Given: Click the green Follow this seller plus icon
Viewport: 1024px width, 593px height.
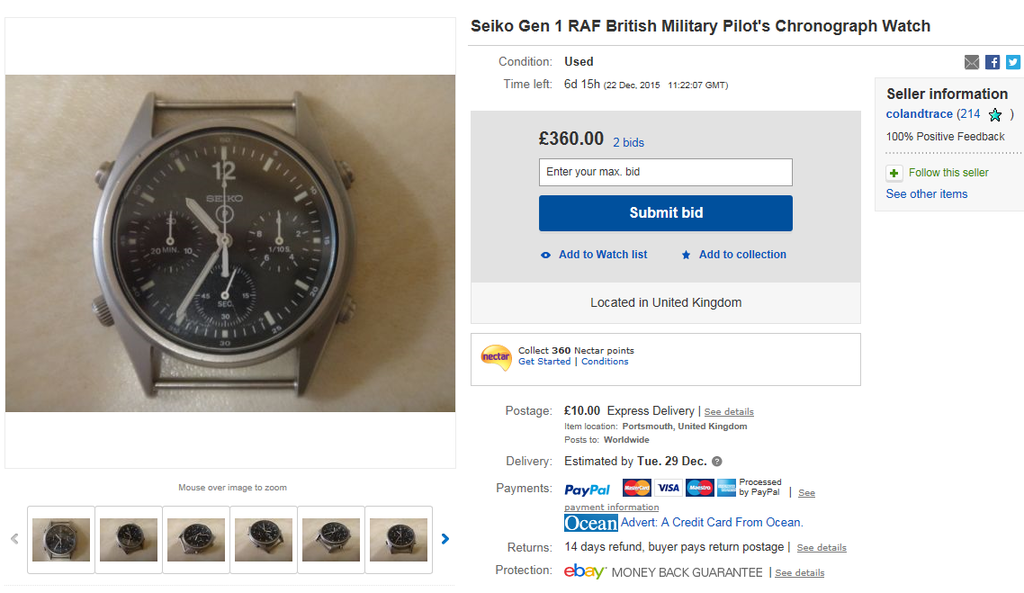Looking at the screenshot, I should point(894,173).
